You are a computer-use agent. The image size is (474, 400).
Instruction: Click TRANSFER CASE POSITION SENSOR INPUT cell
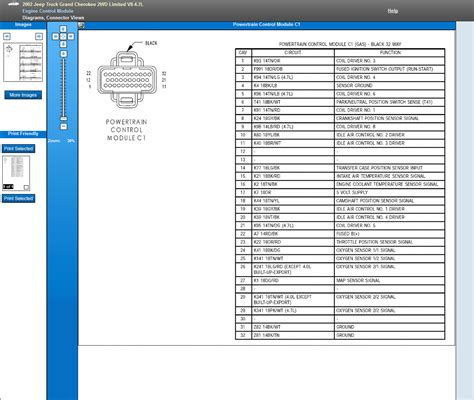click(390, 168)
